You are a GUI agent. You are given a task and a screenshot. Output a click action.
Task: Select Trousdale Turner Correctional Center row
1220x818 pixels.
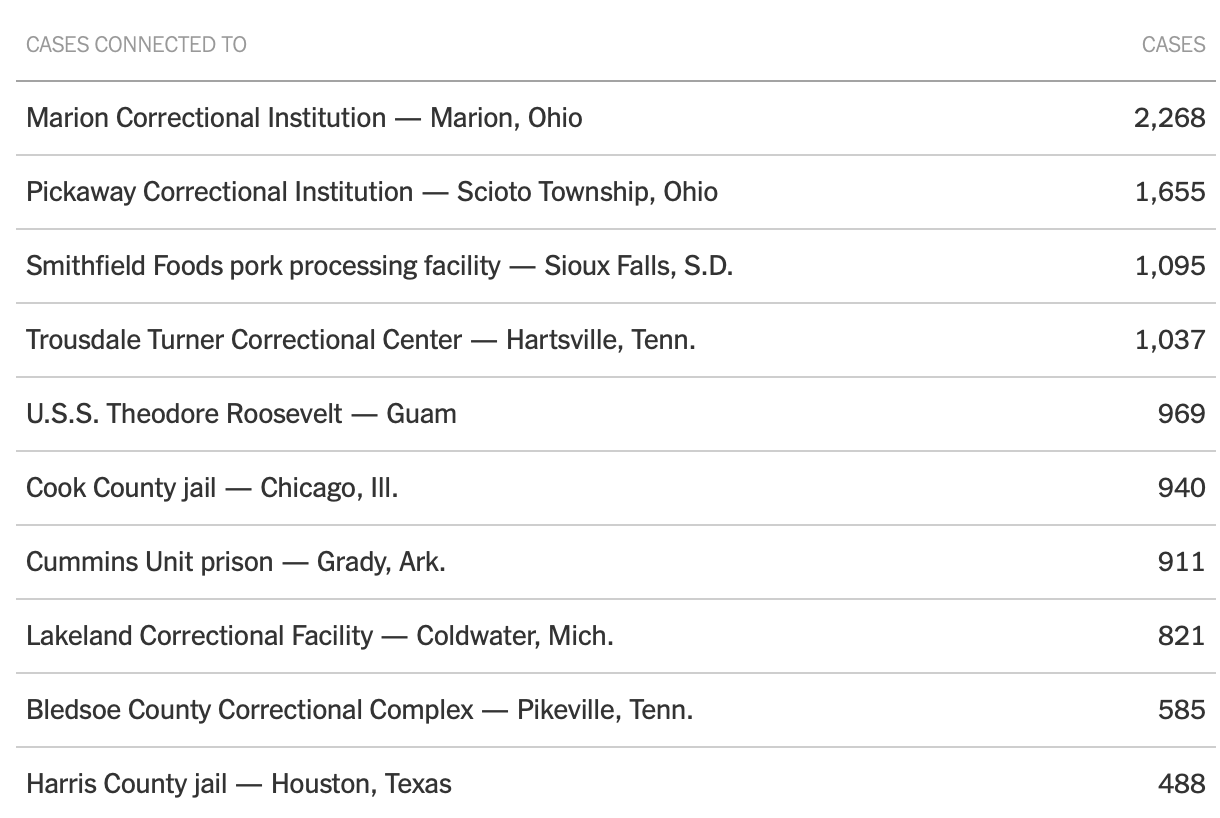click(x=361, y=340)
